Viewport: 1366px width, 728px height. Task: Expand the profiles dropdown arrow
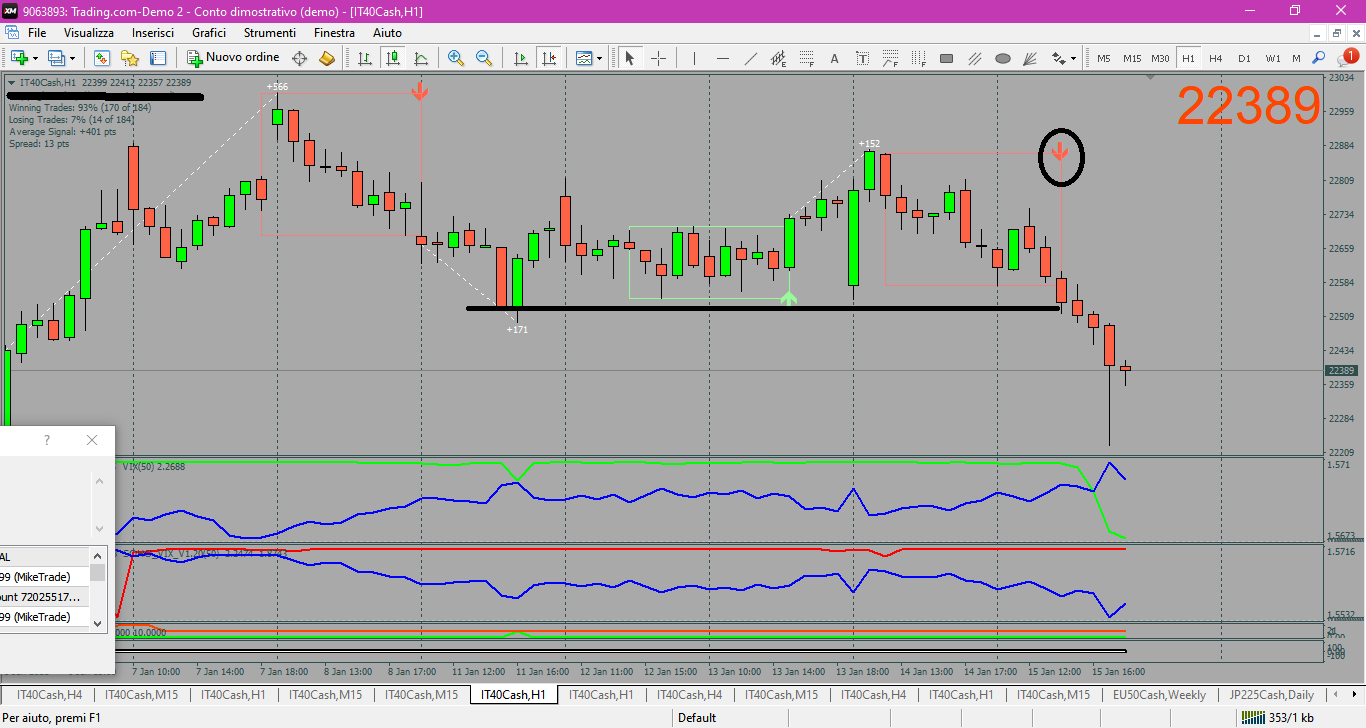(x=73, y=58)
